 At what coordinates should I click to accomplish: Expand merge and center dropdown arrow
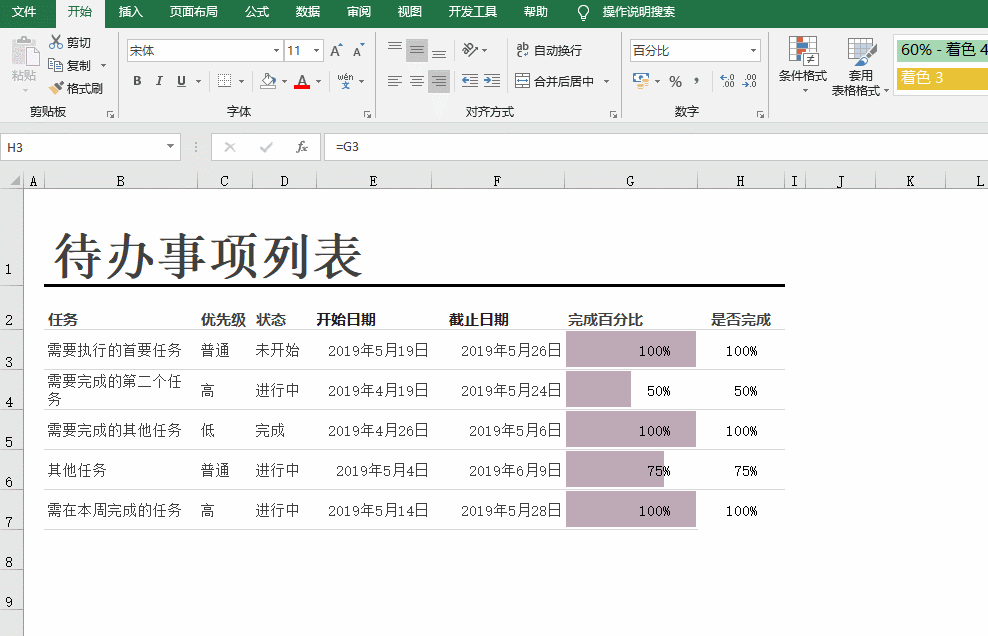click(x=607, y=81)
